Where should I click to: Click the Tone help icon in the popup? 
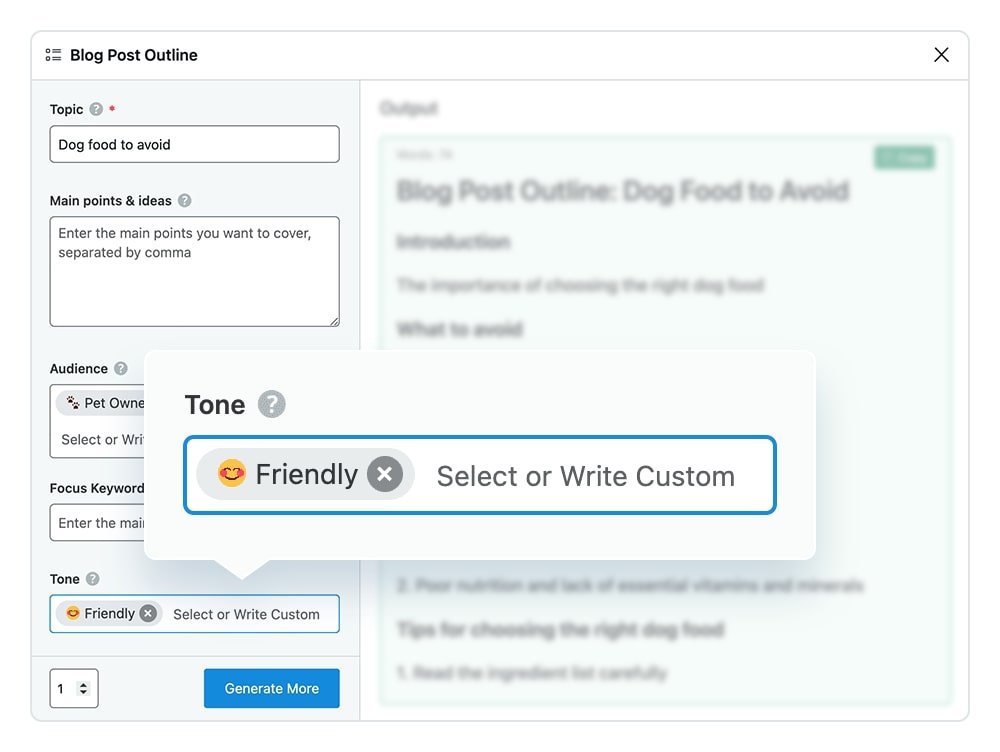pyautogui.click(x=270, y=405)
